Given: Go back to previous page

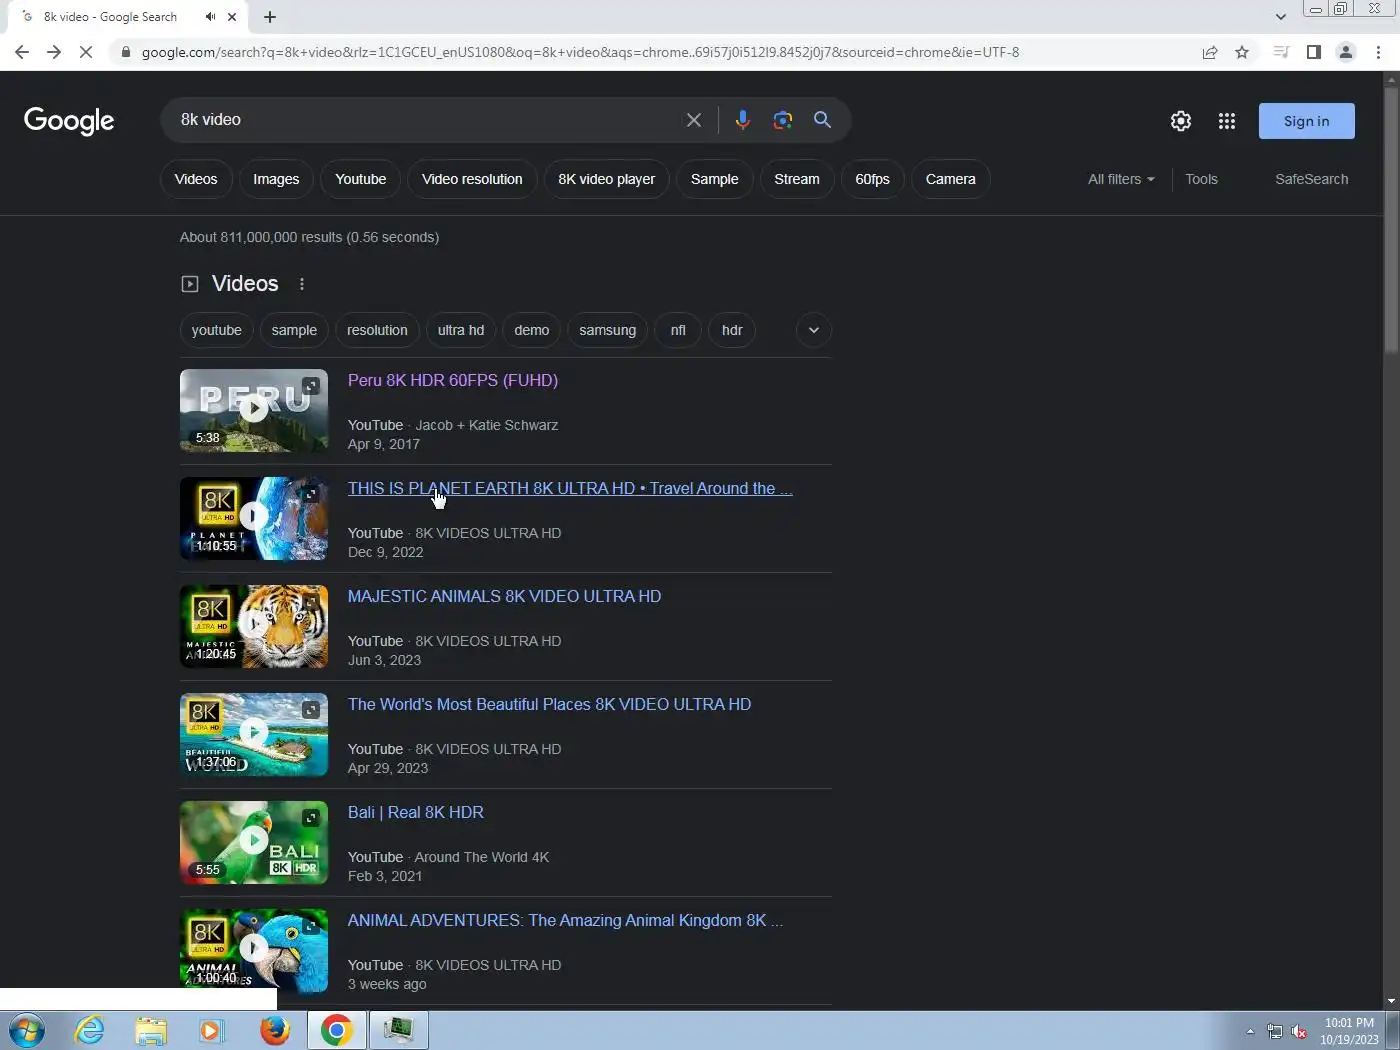Looking at the screenshot, I should (22, 52).
